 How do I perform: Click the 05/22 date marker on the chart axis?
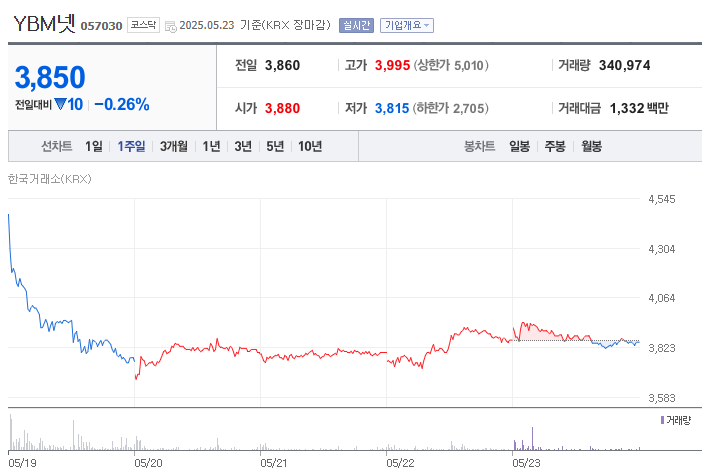[x=400, y=463]
